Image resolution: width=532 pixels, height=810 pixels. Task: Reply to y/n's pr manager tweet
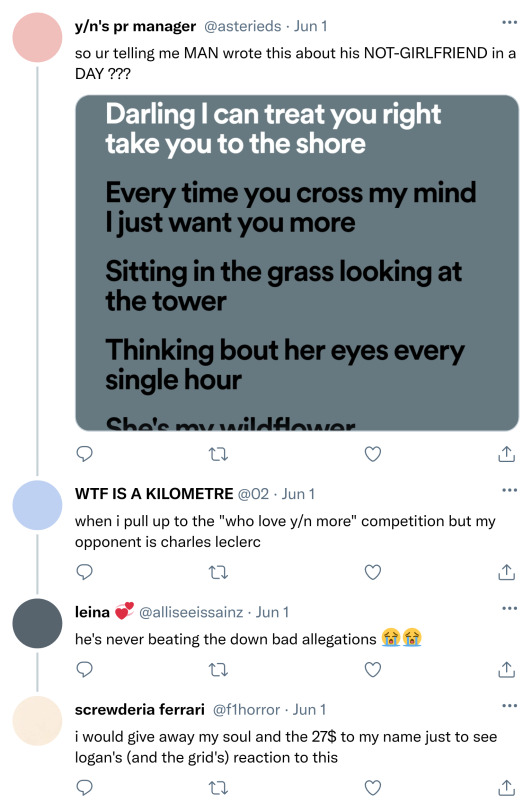coord(84,454)
